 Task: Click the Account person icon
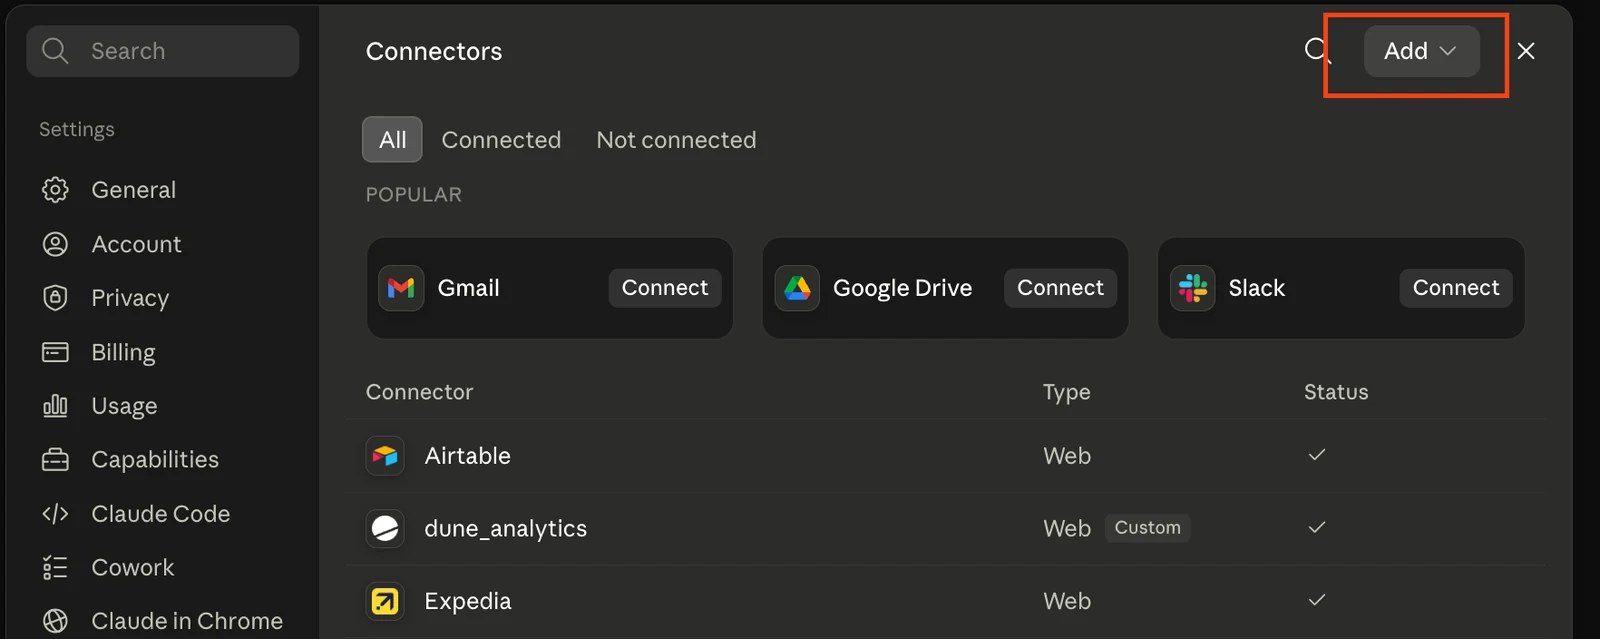click(55, 244)
